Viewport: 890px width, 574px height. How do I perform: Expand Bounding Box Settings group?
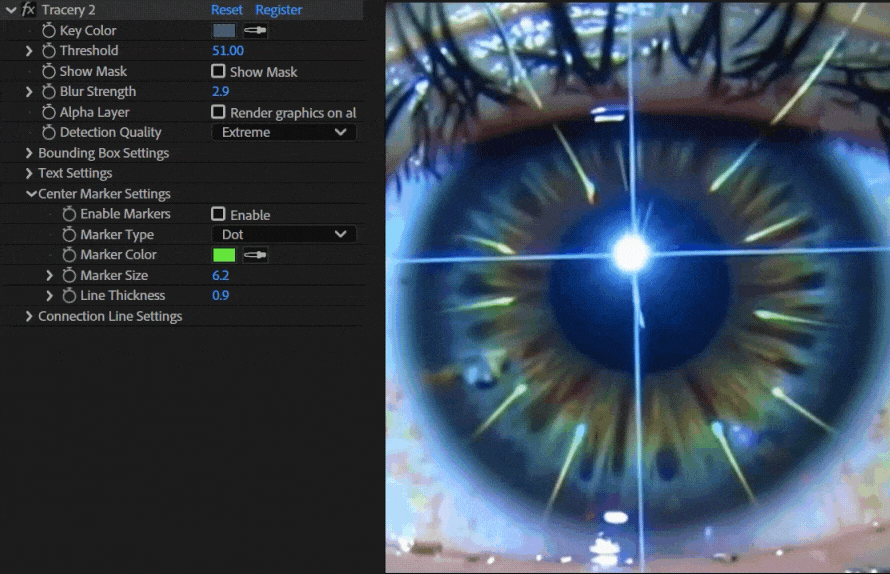click(x=29, y=153)
